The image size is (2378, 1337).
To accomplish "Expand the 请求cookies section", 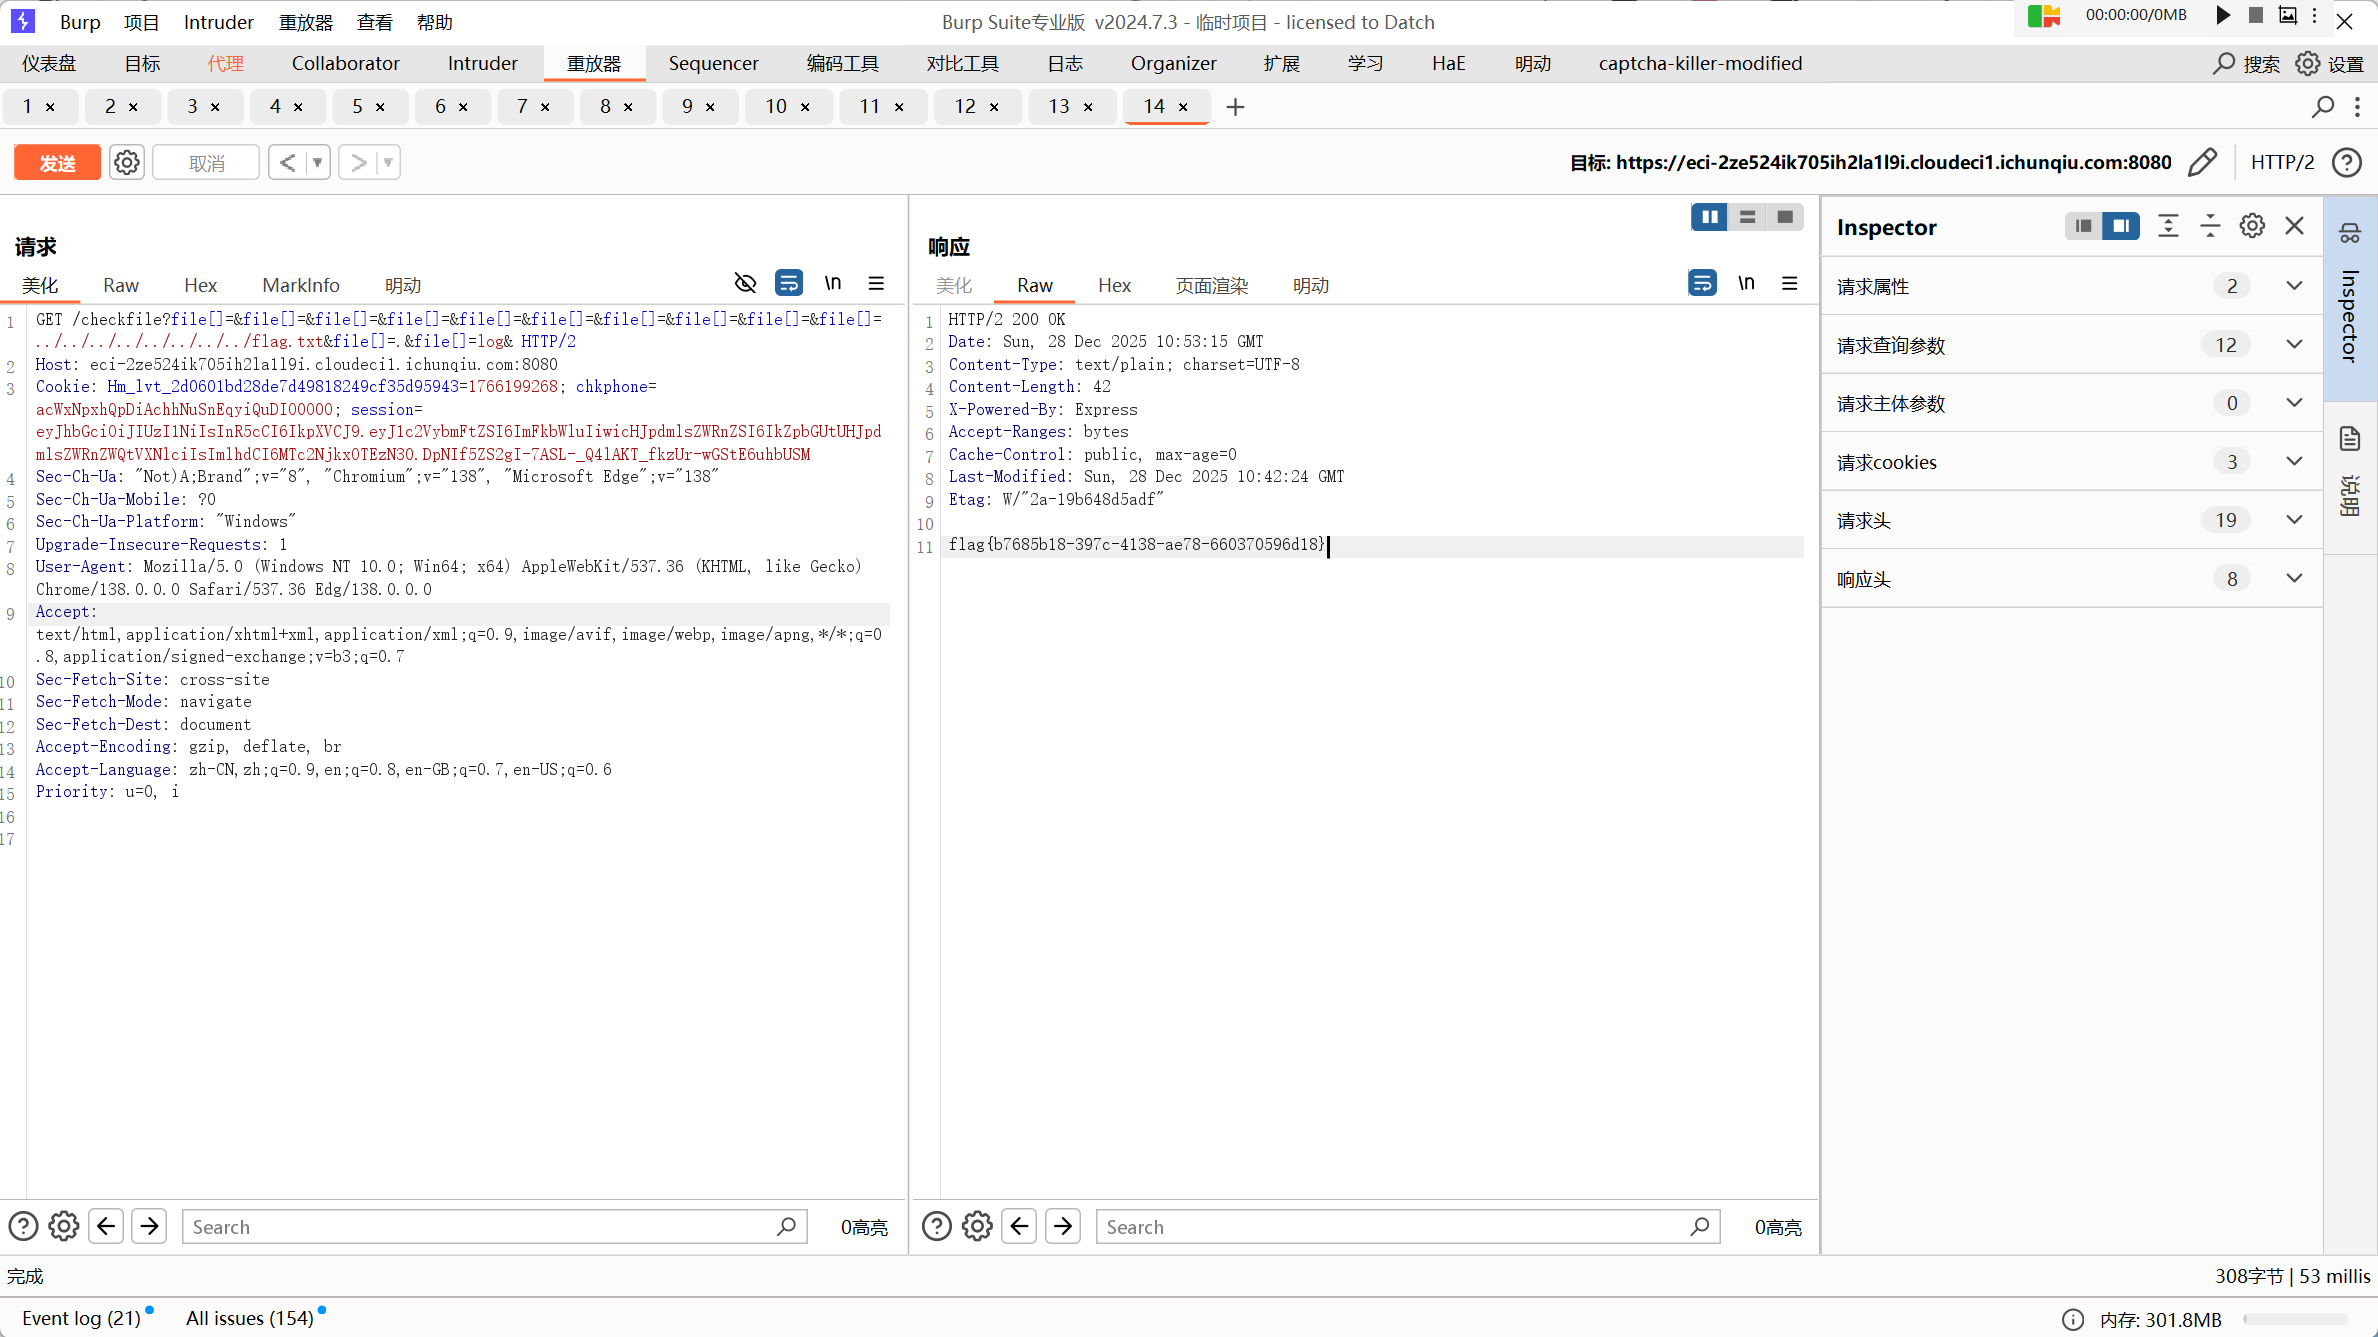I will [x=2294, y=462].
